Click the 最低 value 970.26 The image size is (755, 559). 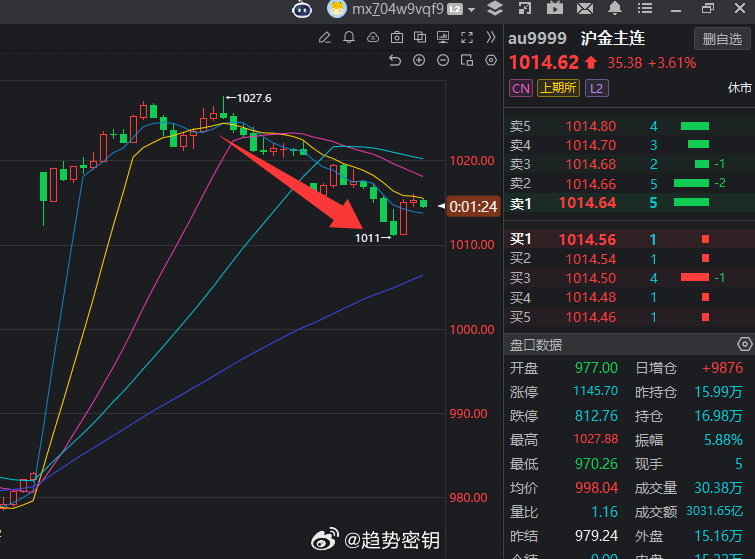point(596,464)
